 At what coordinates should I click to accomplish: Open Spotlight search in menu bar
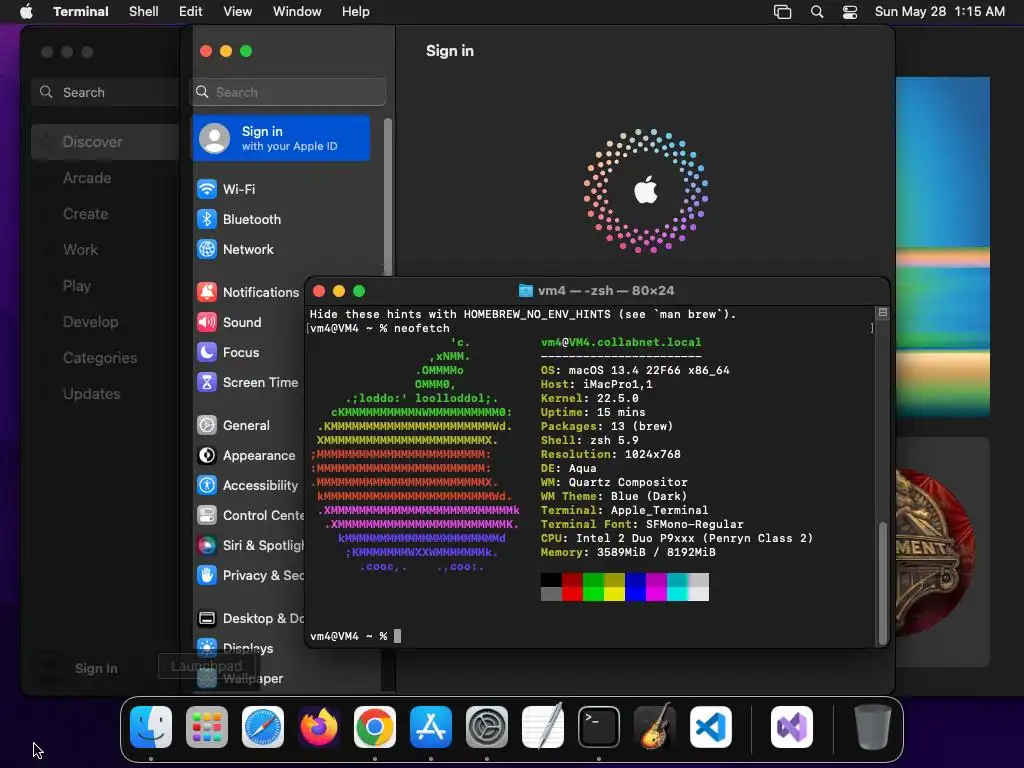[x=817, y=11]
